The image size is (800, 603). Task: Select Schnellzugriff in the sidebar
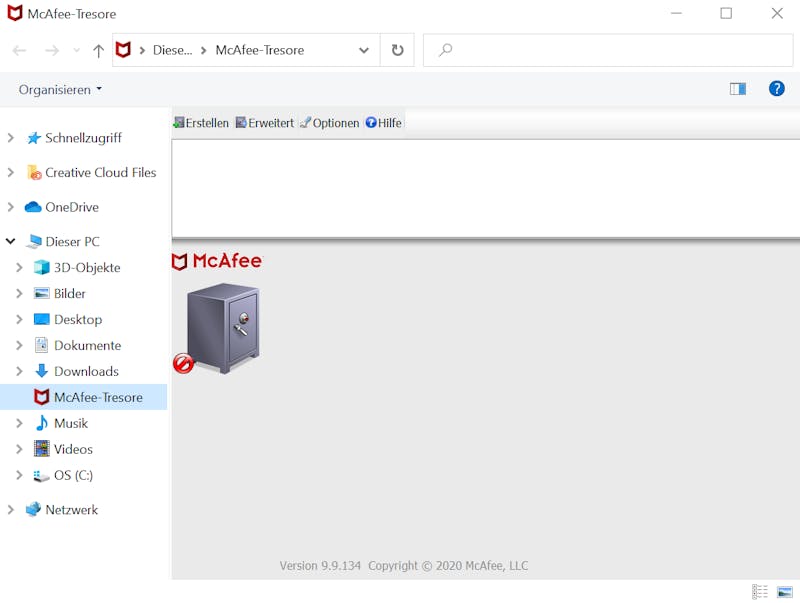pyautogui.click(x=83, y=138)
